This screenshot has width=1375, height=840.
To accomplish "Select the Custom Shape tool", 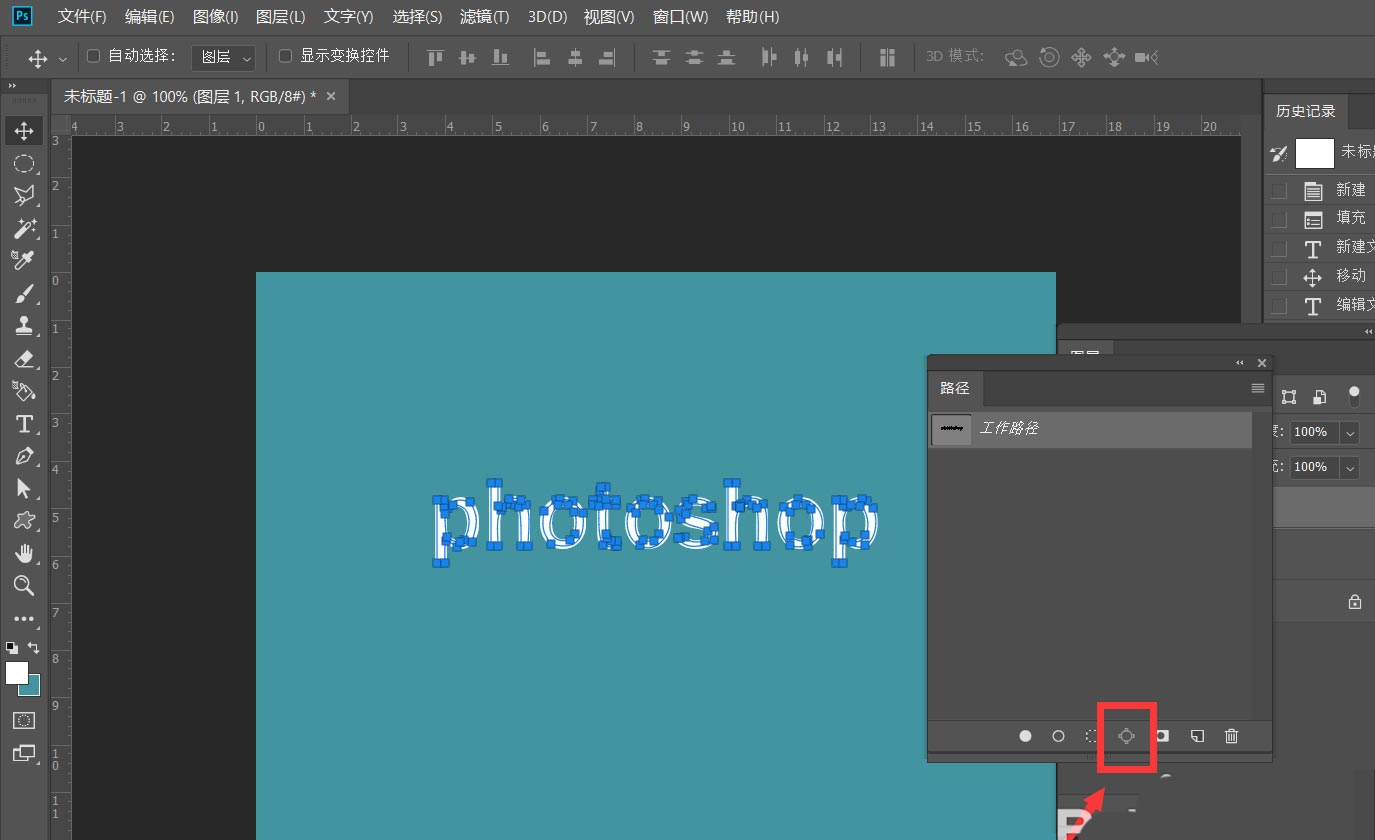I will coord(24,520).
